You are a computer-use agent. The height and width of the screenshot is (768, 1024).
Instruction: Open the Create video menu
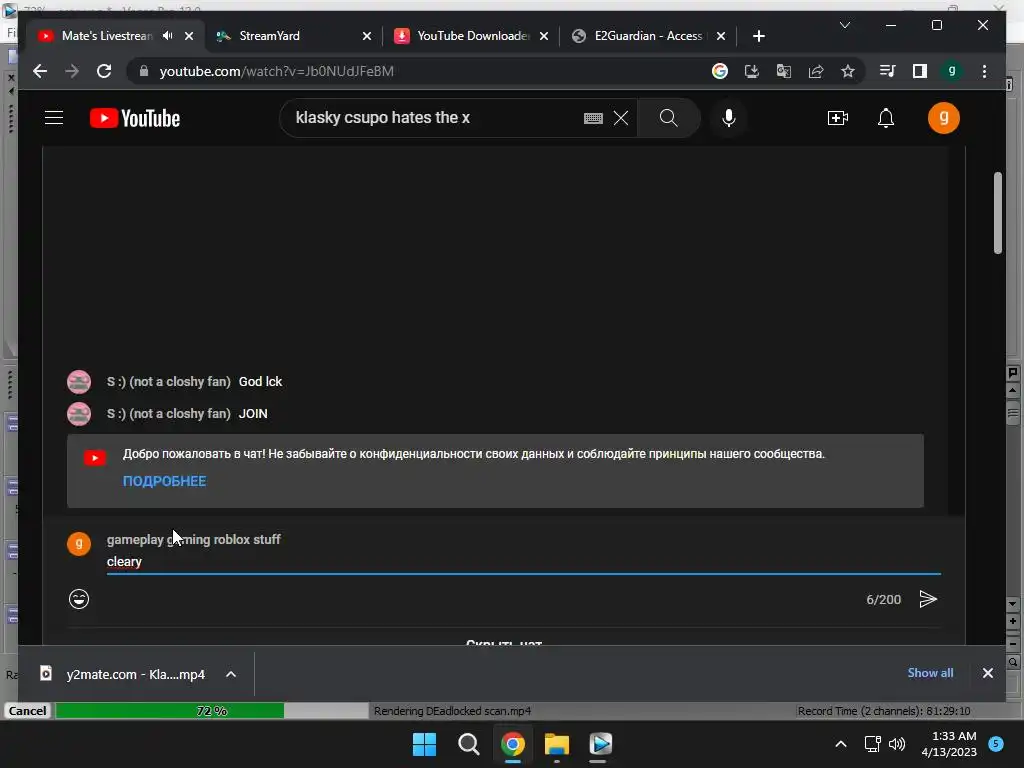pos(838,118)
